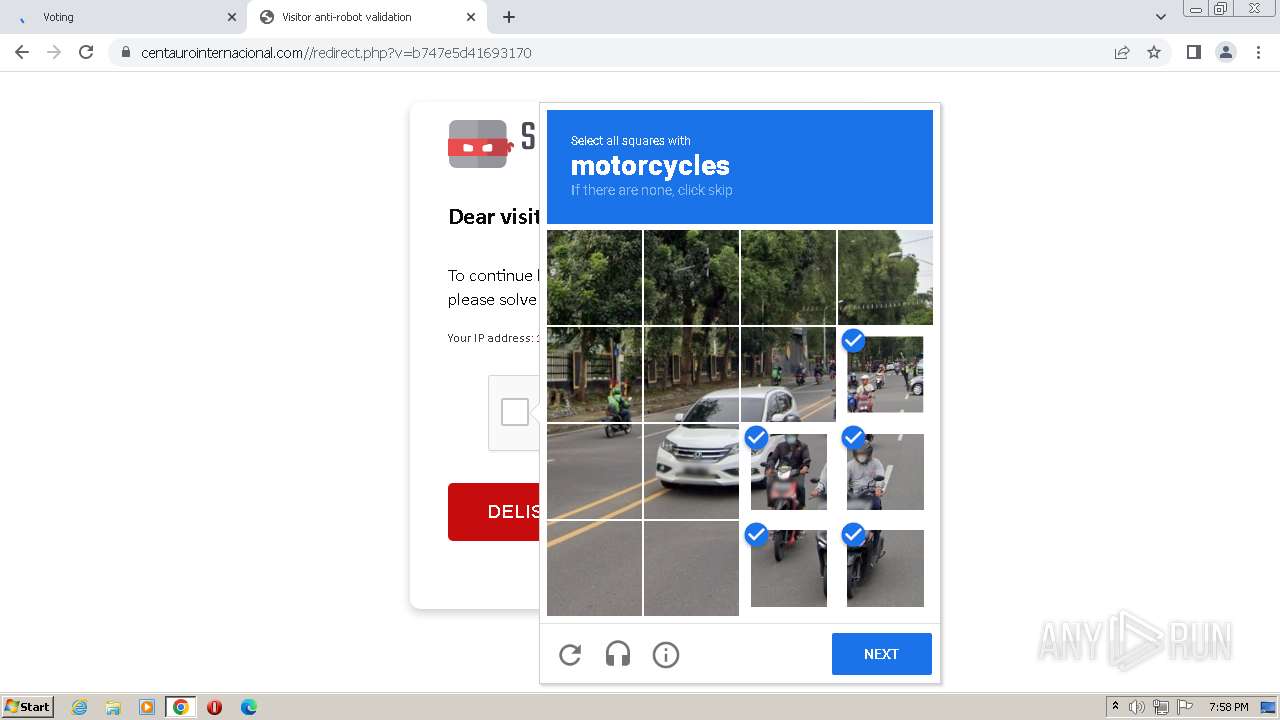The height and width of the screenshot is (720, 1280).
Task: Close the Voting tab
Action: pos(232,17)
